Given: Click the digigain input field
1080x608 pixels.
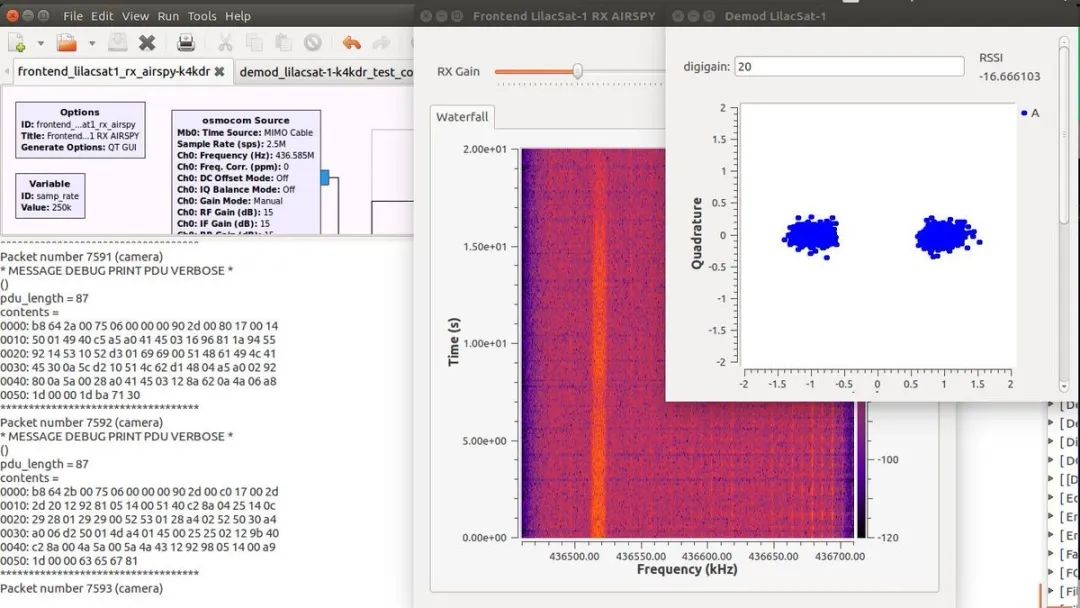Looking at the screenshot, I should tap(849, 67).
